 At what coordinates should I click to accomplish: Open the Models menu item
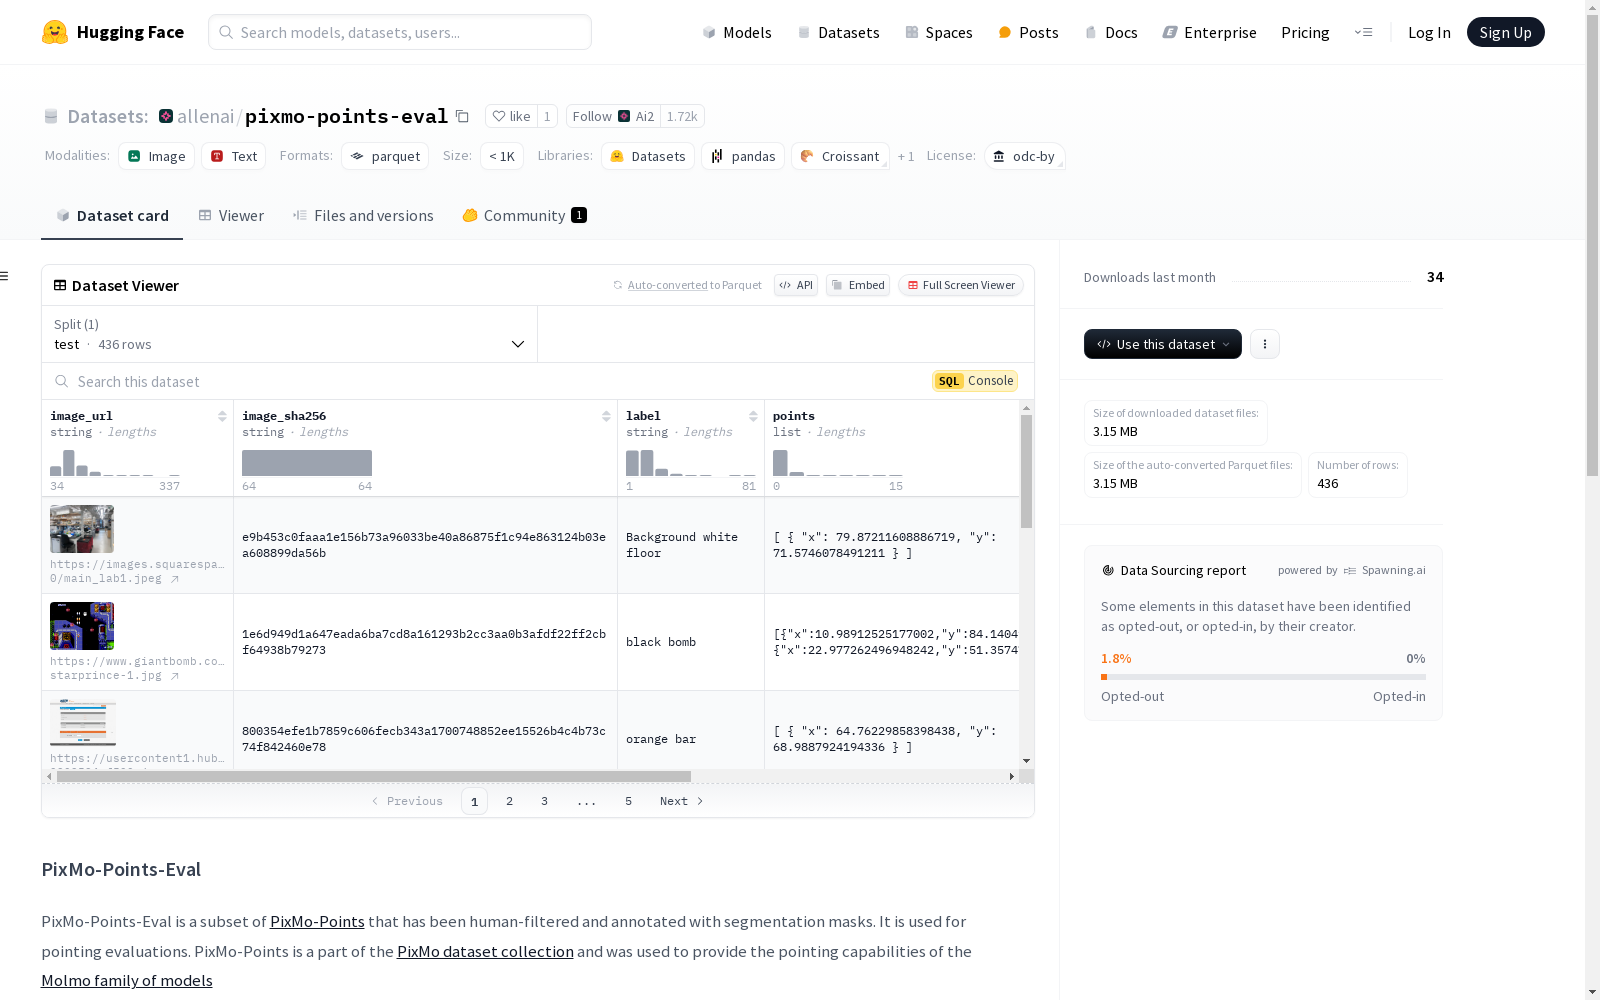(737, 32)
